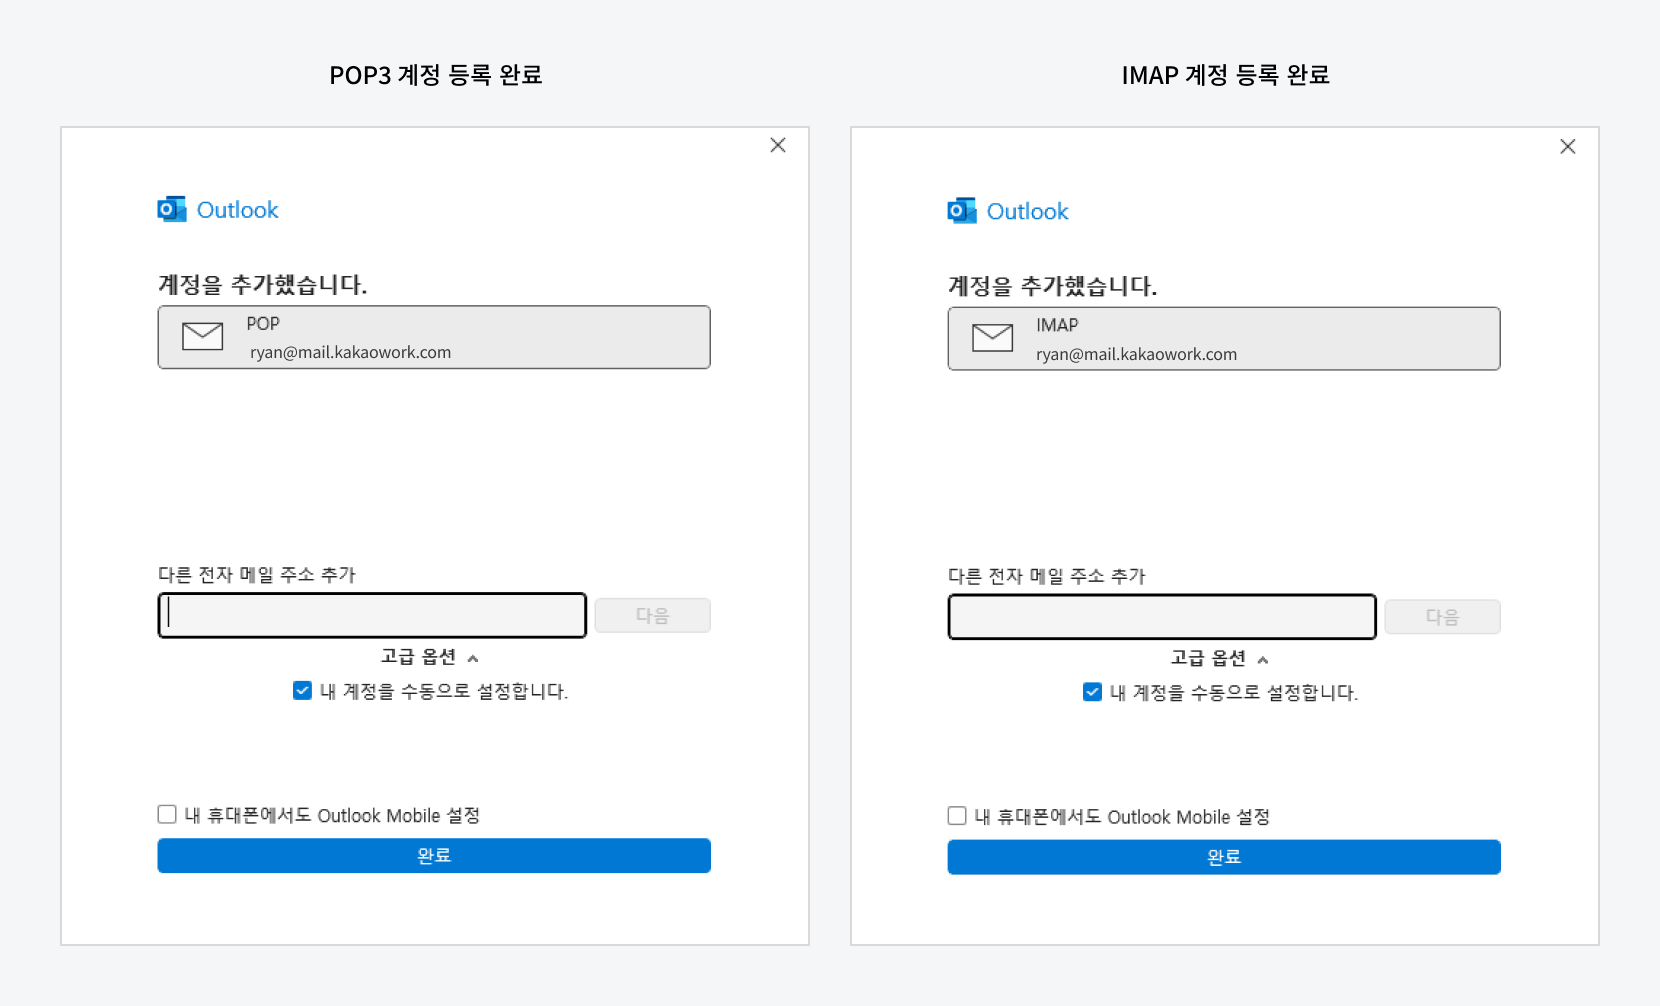Screen dimensions: 1660x1006
Task: Close the POP3 account dialog with X
Action: [778, 145]
